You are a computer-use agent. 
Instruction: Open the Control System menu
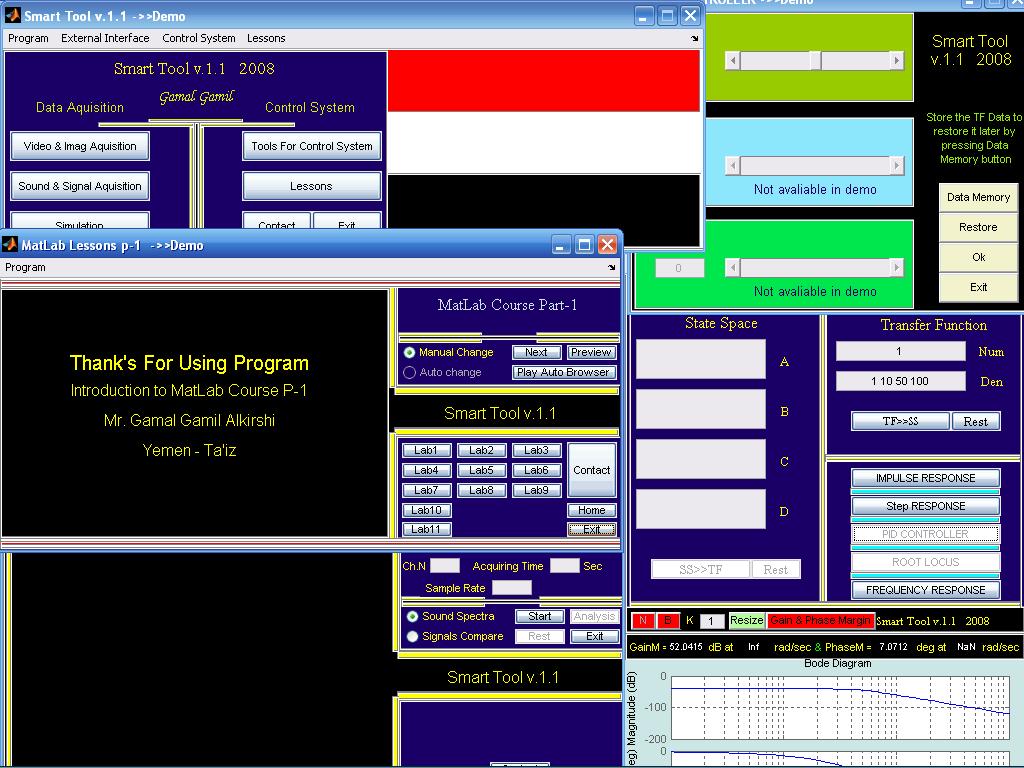199,39
